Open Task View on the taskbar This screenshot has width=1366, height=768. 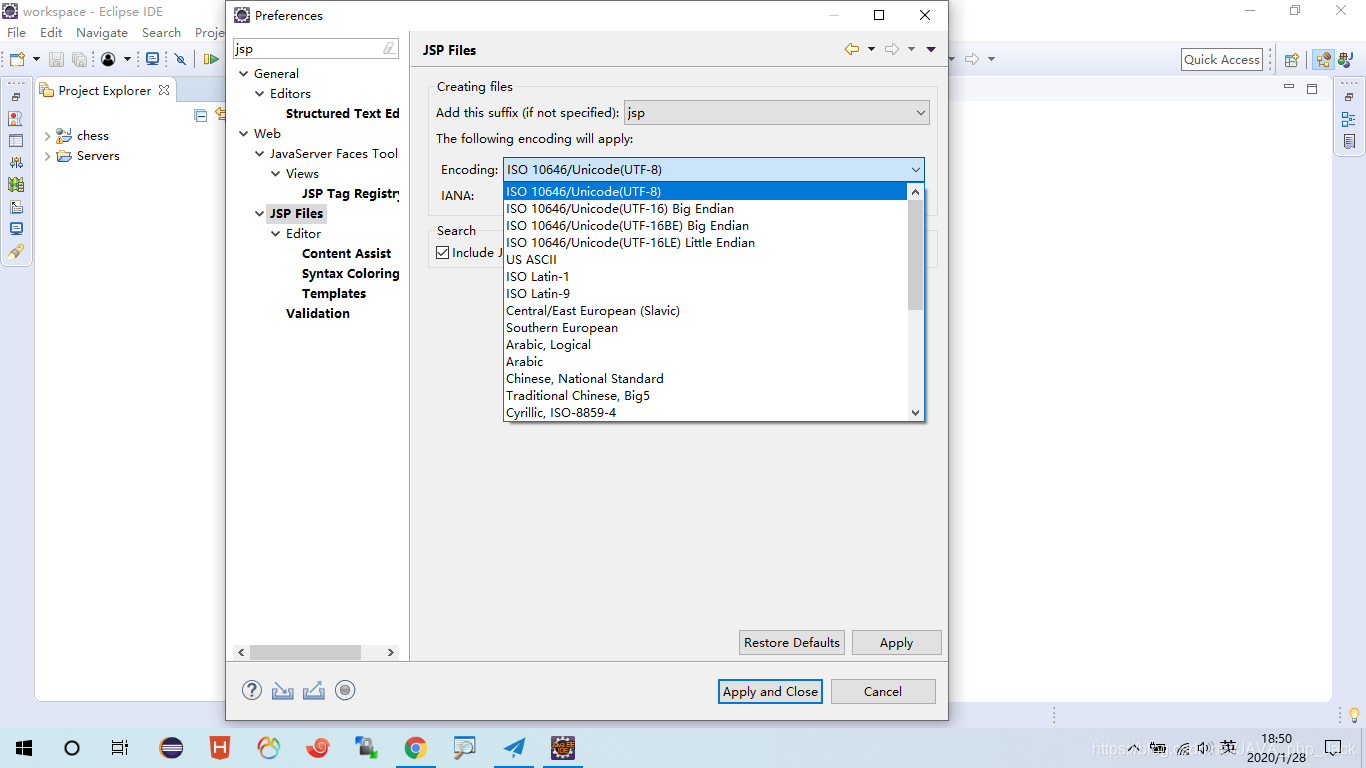(120, 748)
